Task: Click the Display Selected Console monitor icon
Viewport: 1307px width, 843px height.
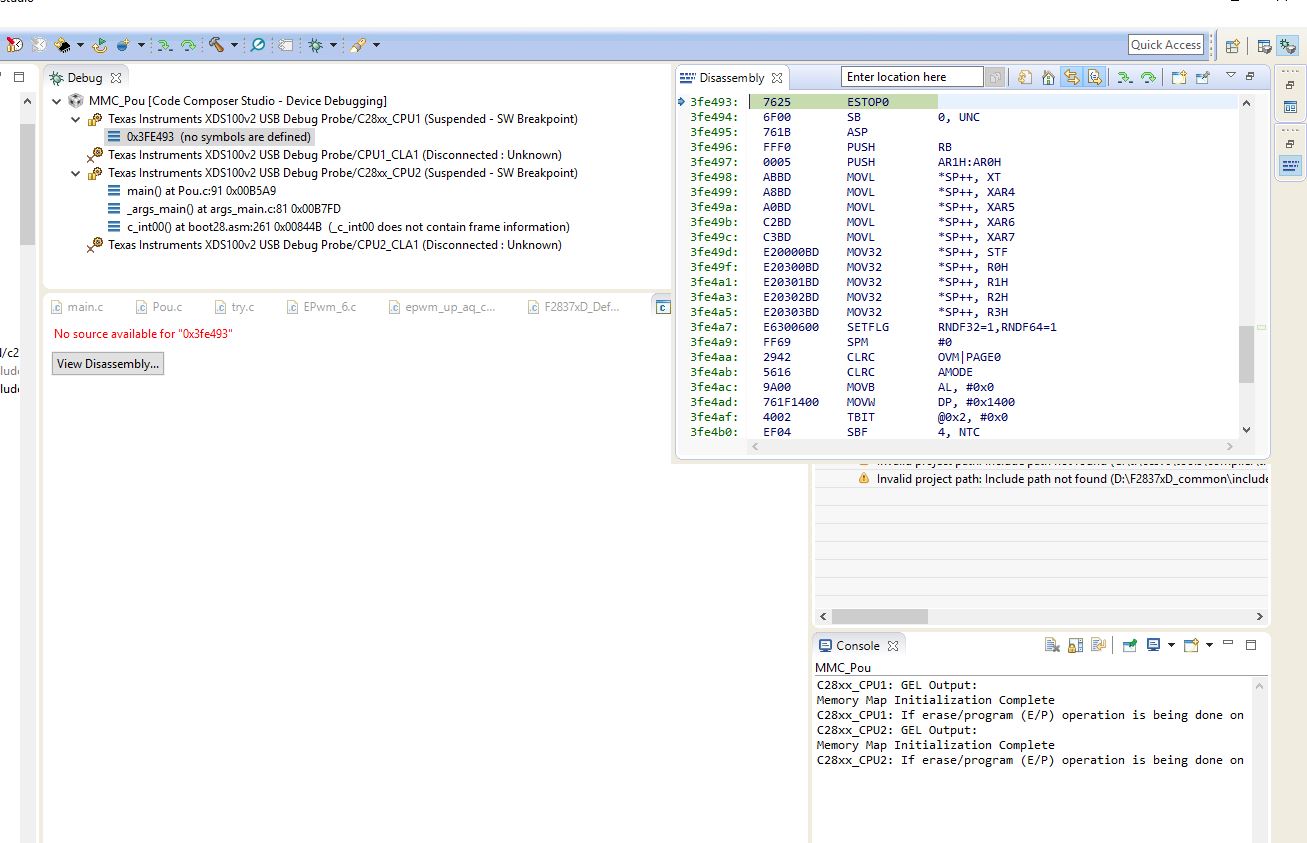Action: (1153, 645)
